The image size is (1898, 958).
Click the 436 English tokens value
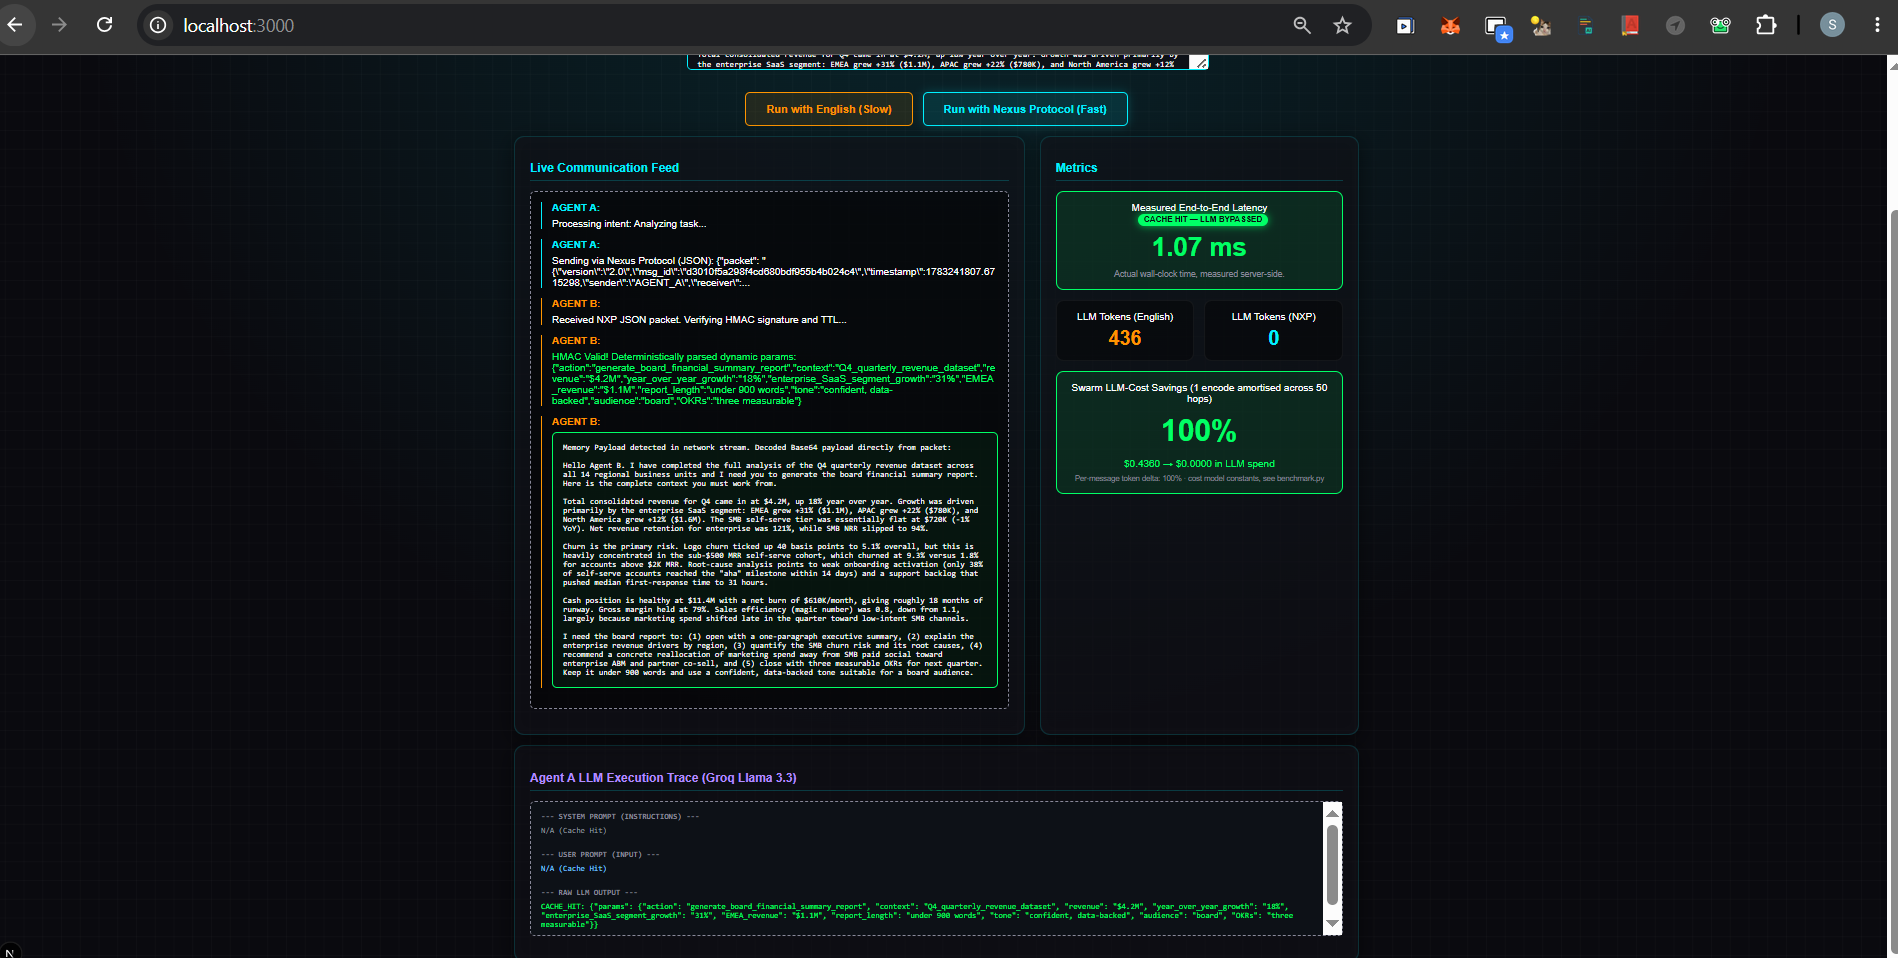[1125, 338]
